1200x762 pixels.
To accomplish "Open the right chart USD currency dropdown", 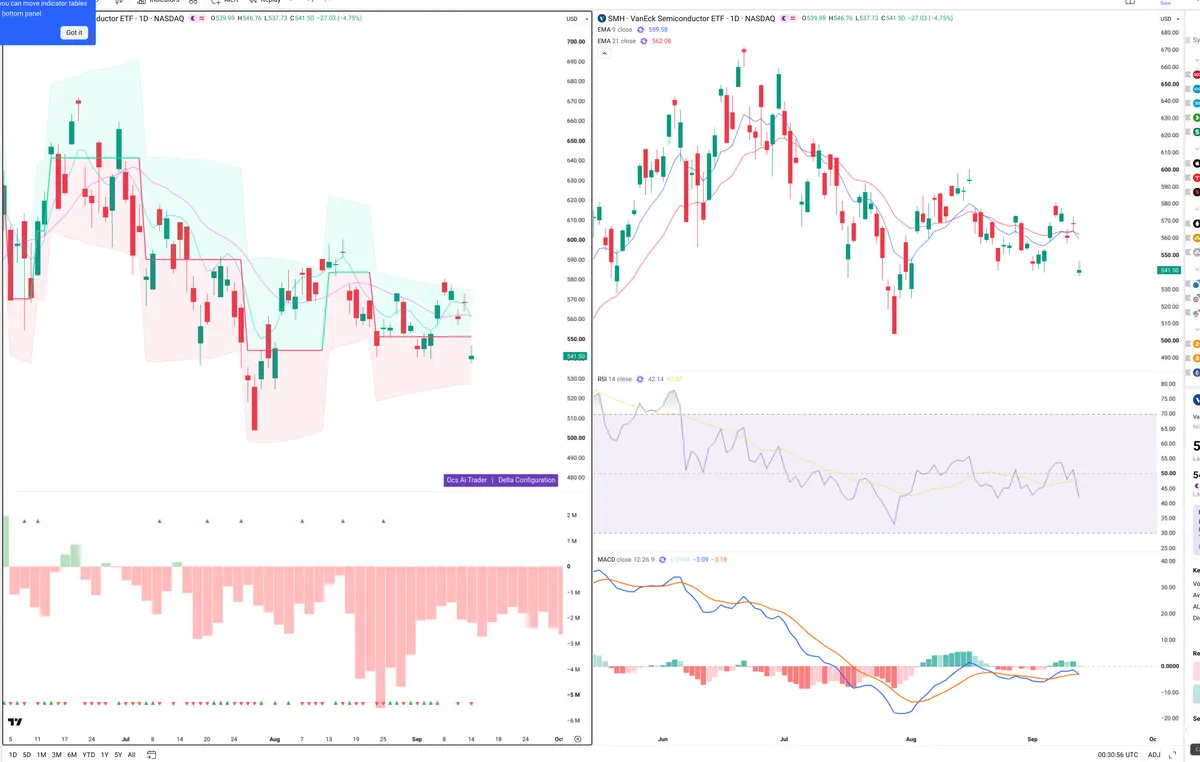I will click(1169, 19).
